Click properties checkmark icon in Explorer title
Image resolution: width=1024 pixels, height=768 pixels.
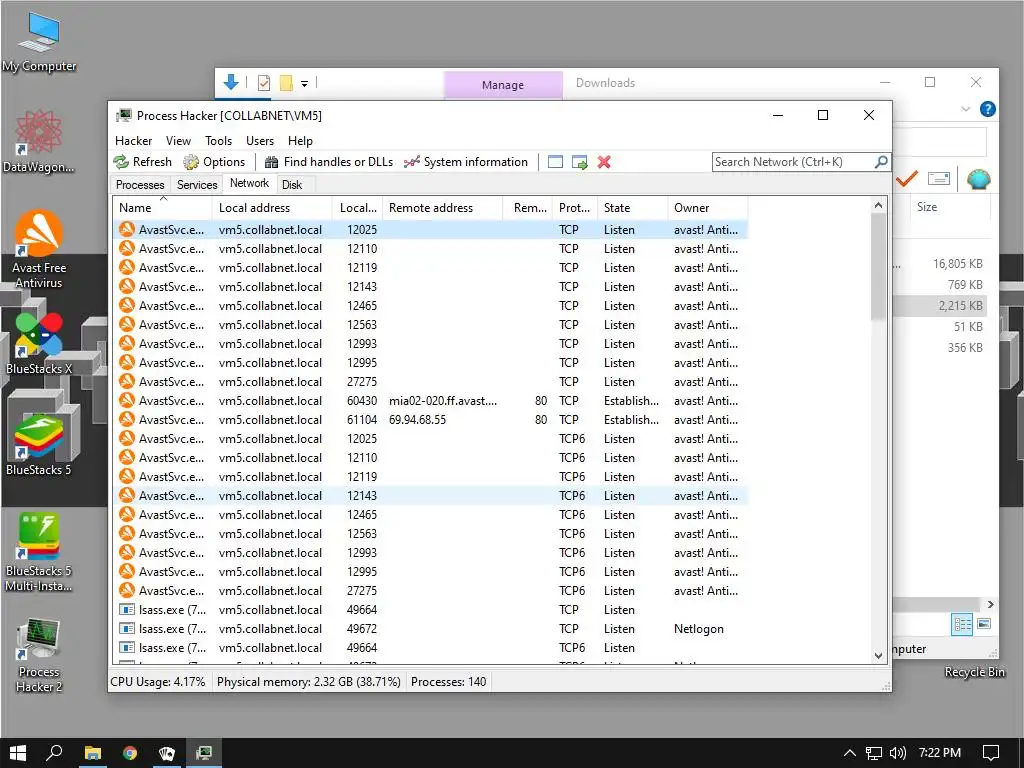click(x=264, y=83)
